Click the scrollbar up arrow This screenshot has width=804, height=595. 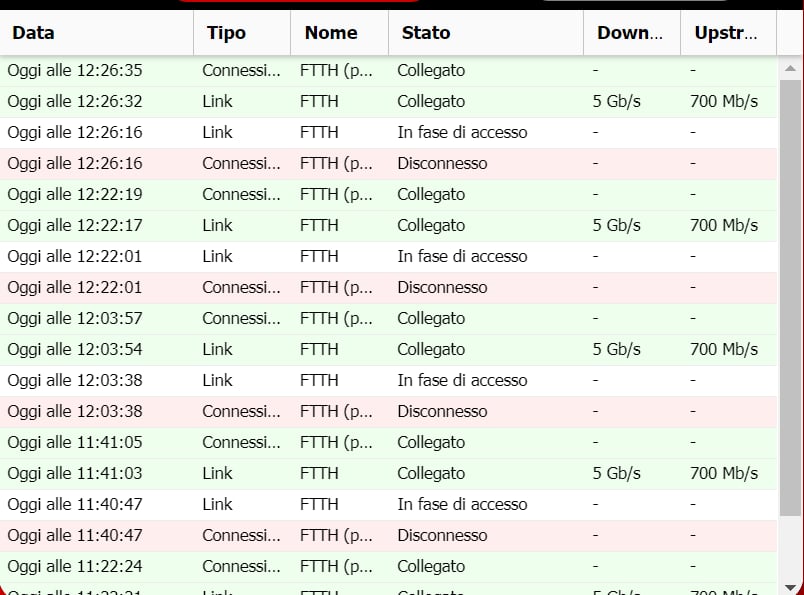click(x=790, y=69)
